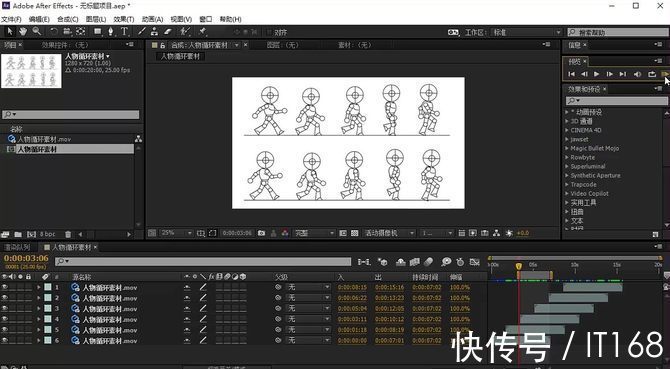Expand the Trapcode effects category
This screenshot has width=670, height=369.
(x=567, y=184)
